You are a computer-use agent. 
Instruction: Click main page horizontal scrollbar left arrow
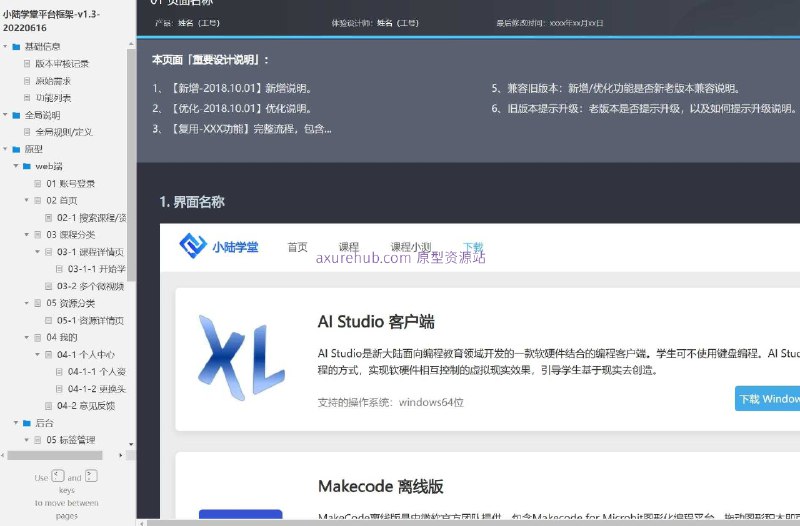pyautogui.click(x=141, y=522)
